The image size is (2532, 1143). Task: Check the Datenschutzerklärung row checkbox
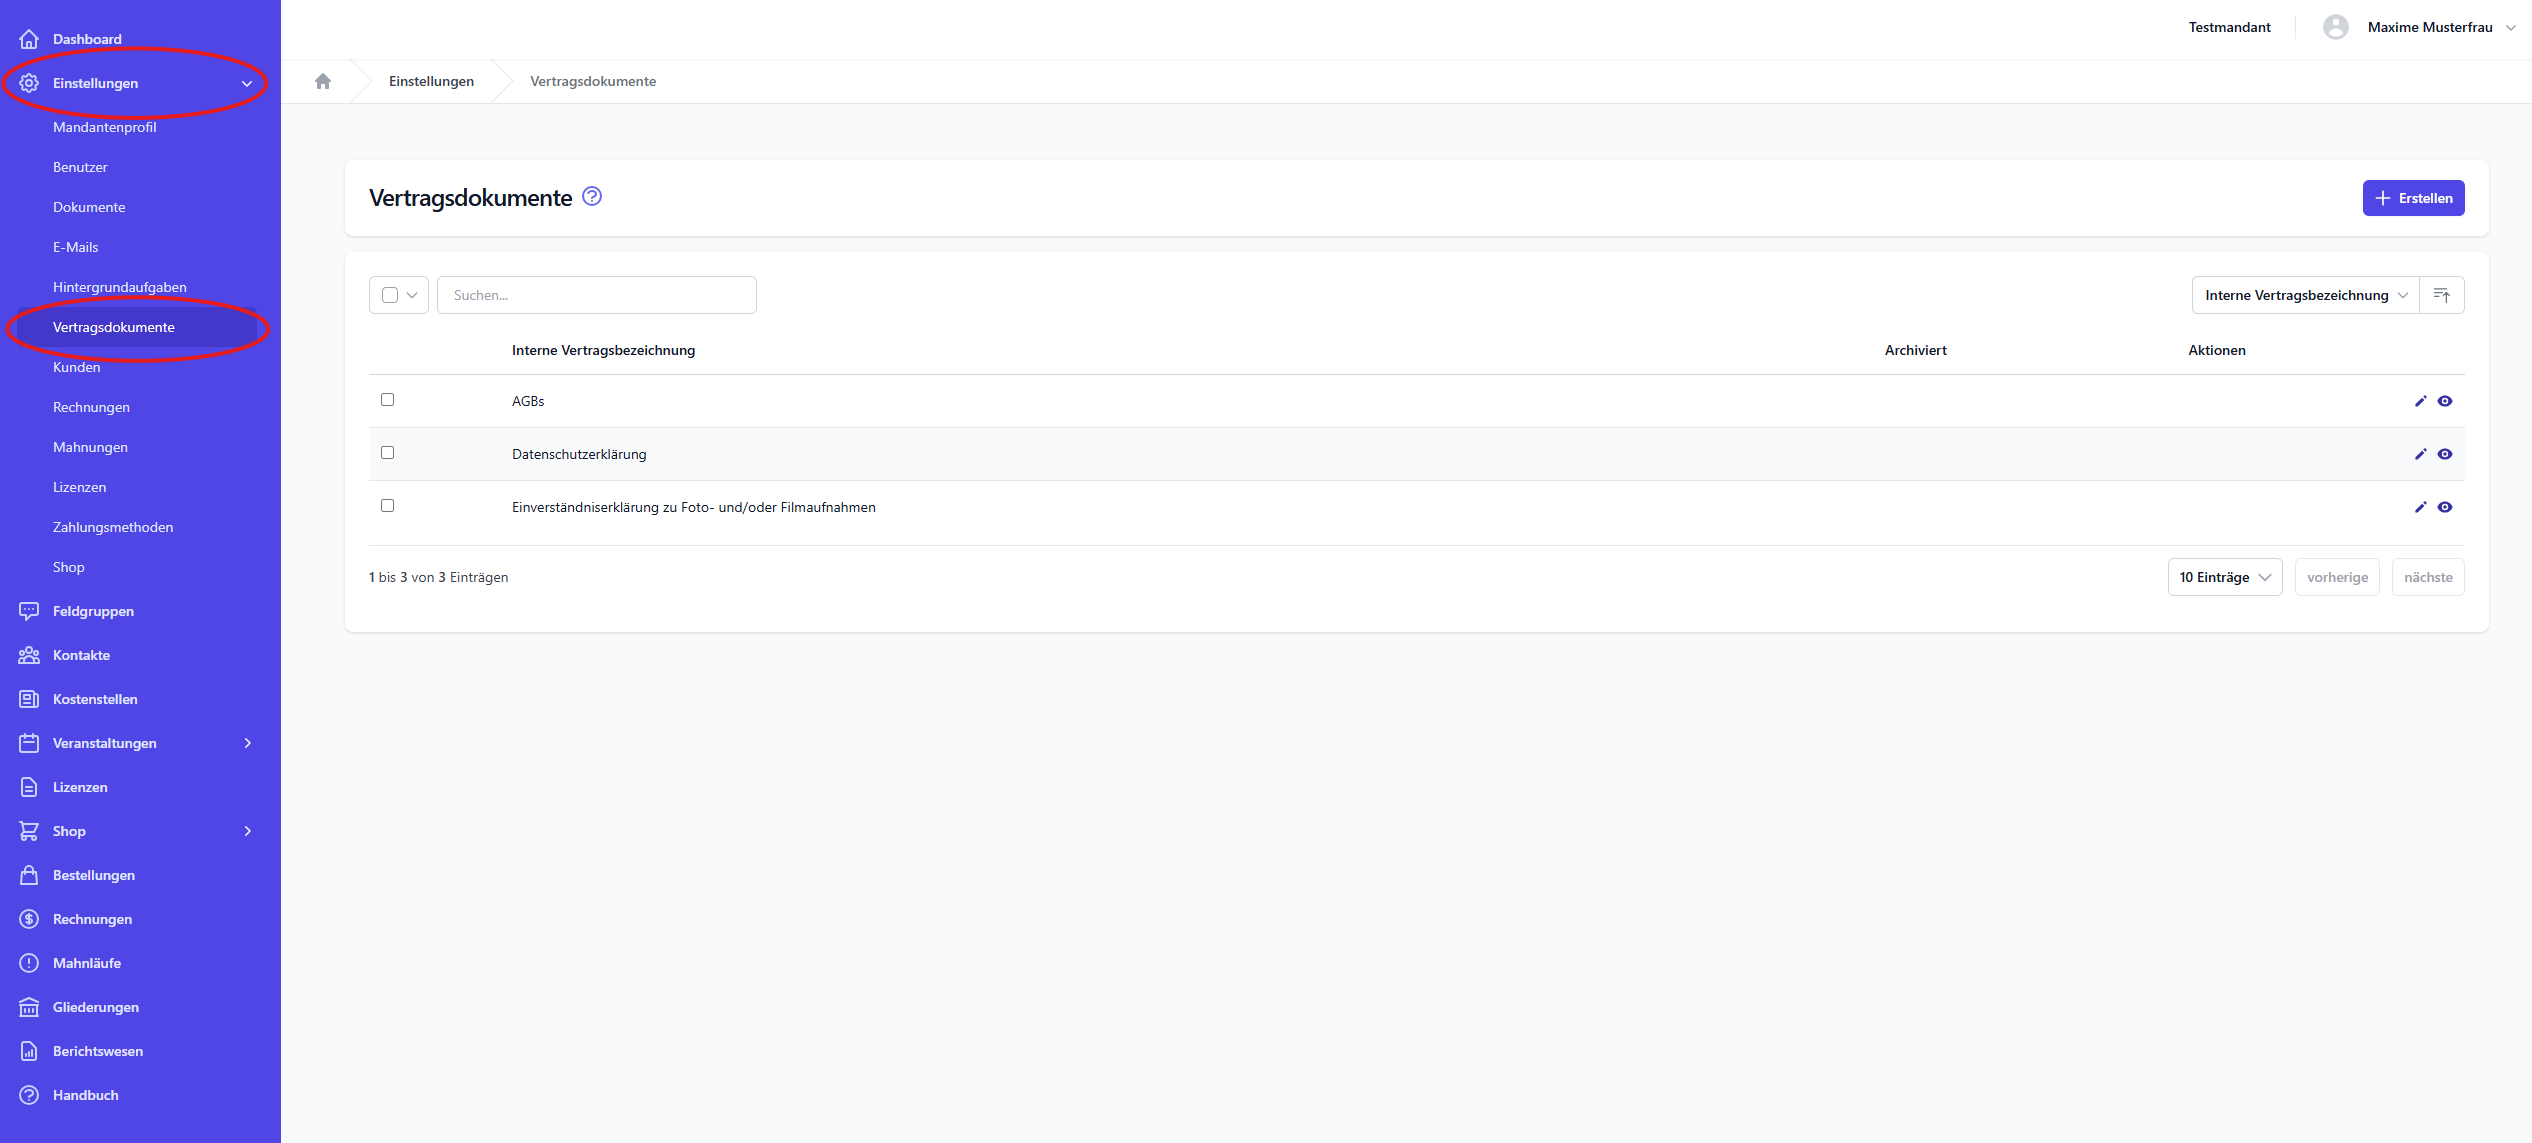(x=388, y=453)
